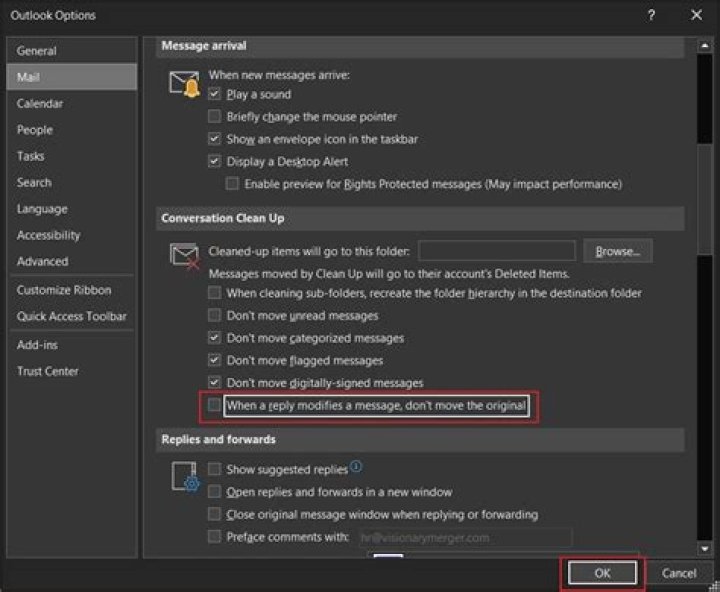Image resolution: width=720 pixels, height=592 pixels.
Task: Go to Add-ins category
Action: [72, 344]
